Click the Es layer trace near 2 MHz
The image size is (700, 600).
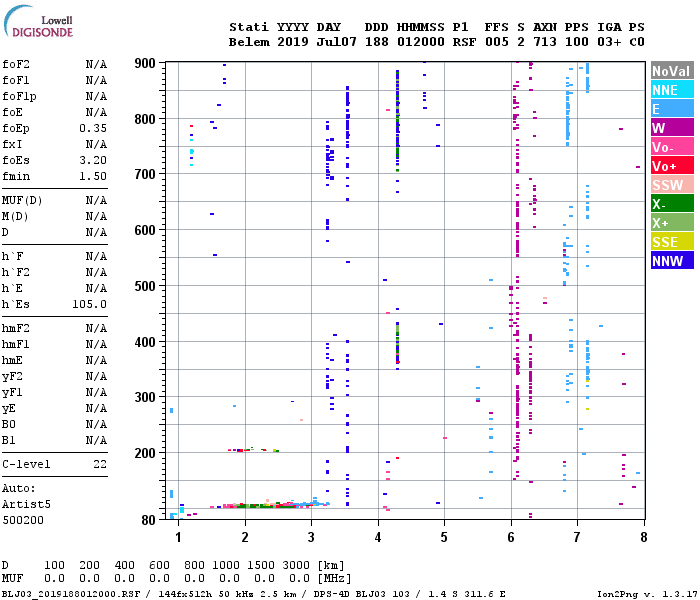tap(270, 505)
